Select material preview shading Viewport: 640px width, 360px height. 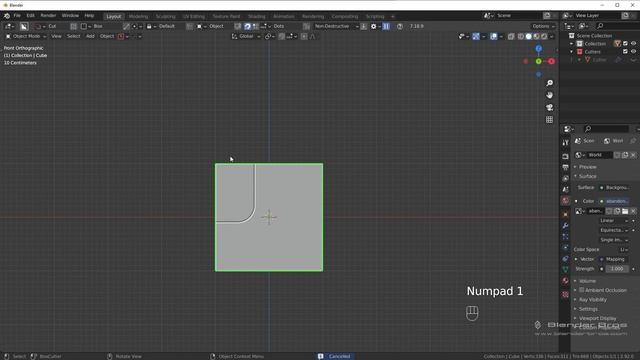point(536,36)
